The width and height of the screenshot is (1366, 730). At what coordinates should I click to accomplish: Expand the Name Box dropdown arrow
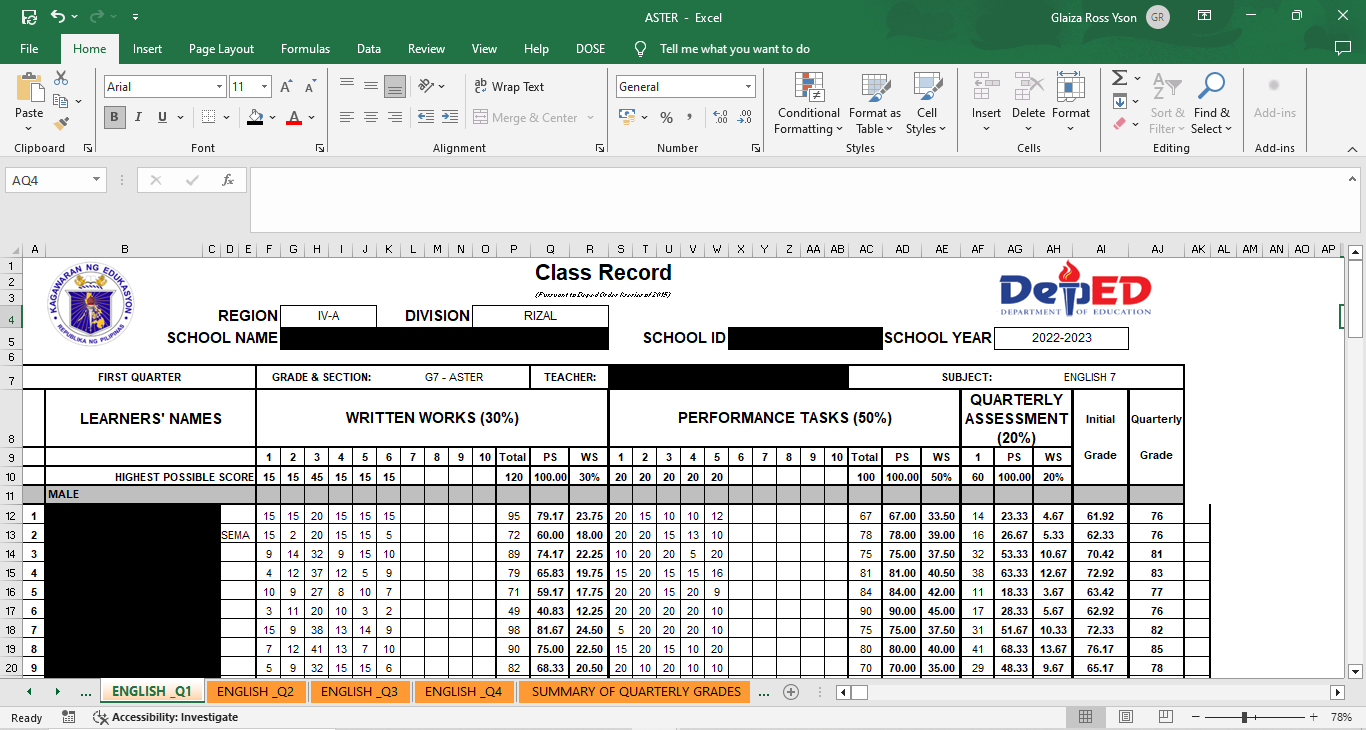tap(97, 180)
